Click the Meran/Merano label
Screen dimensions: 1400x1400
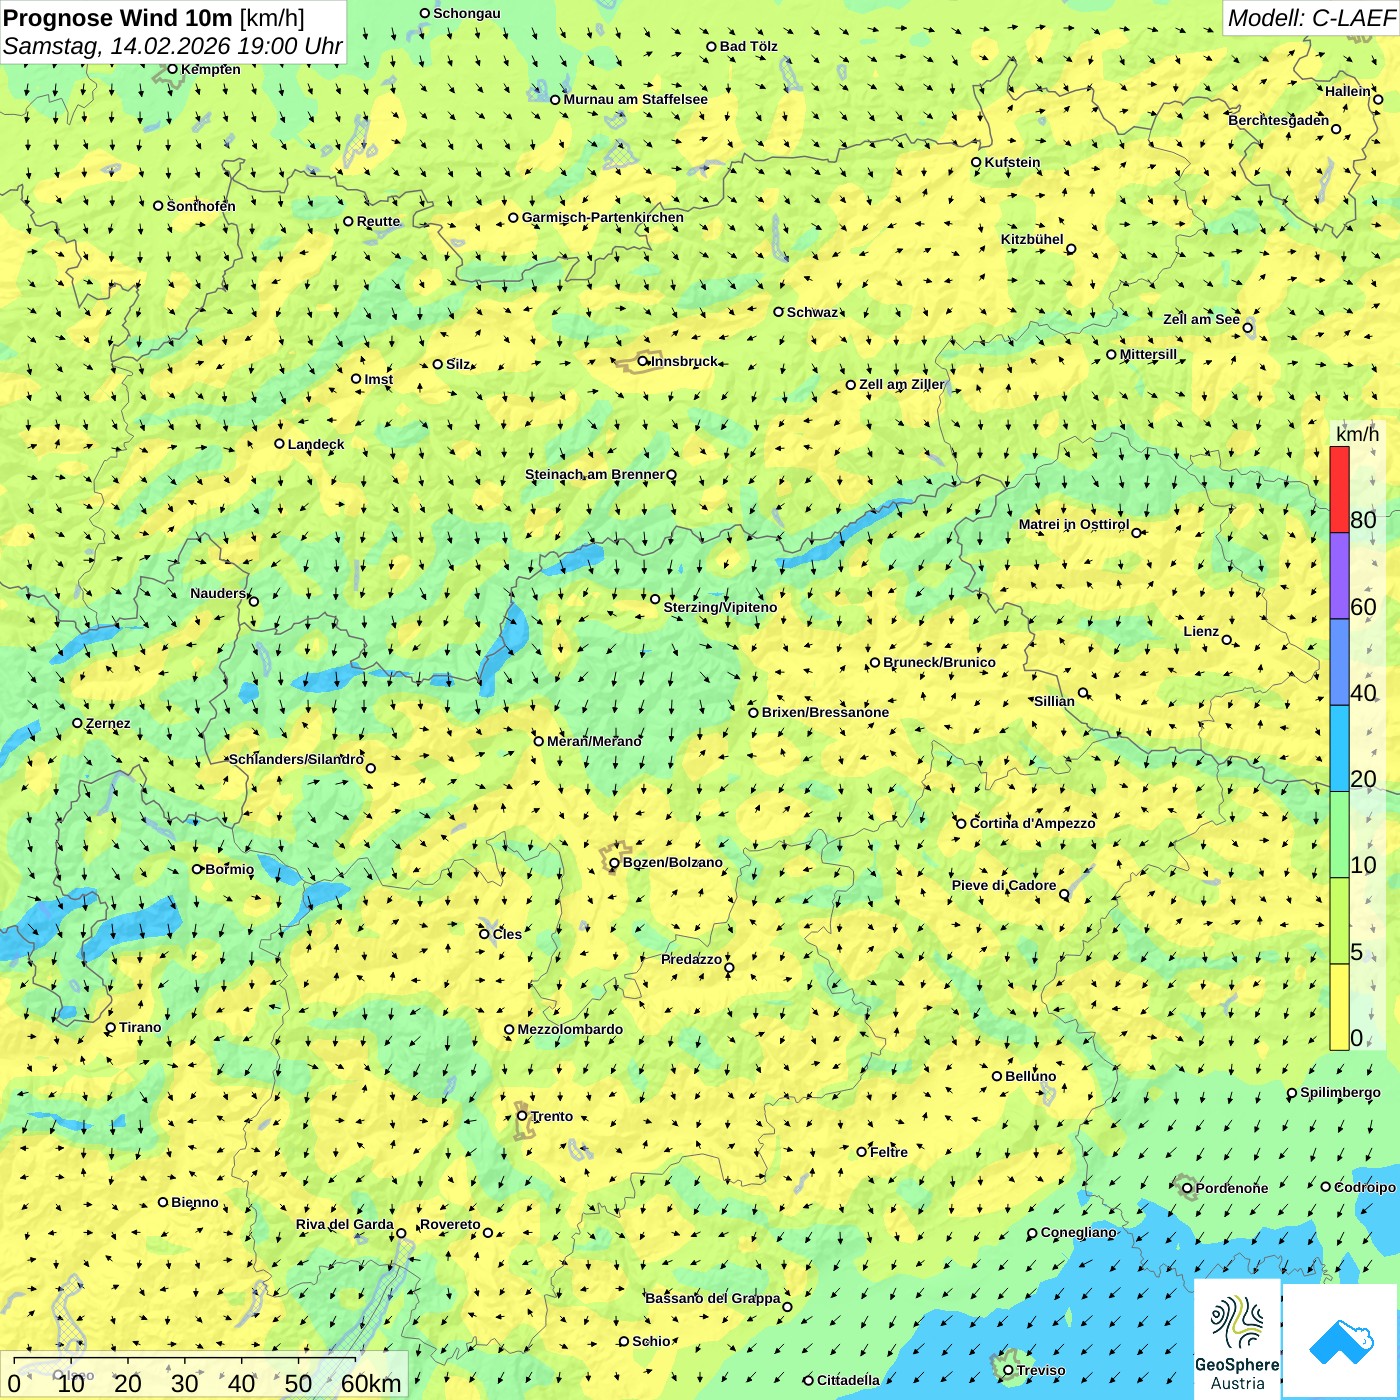tap(594, 741)
